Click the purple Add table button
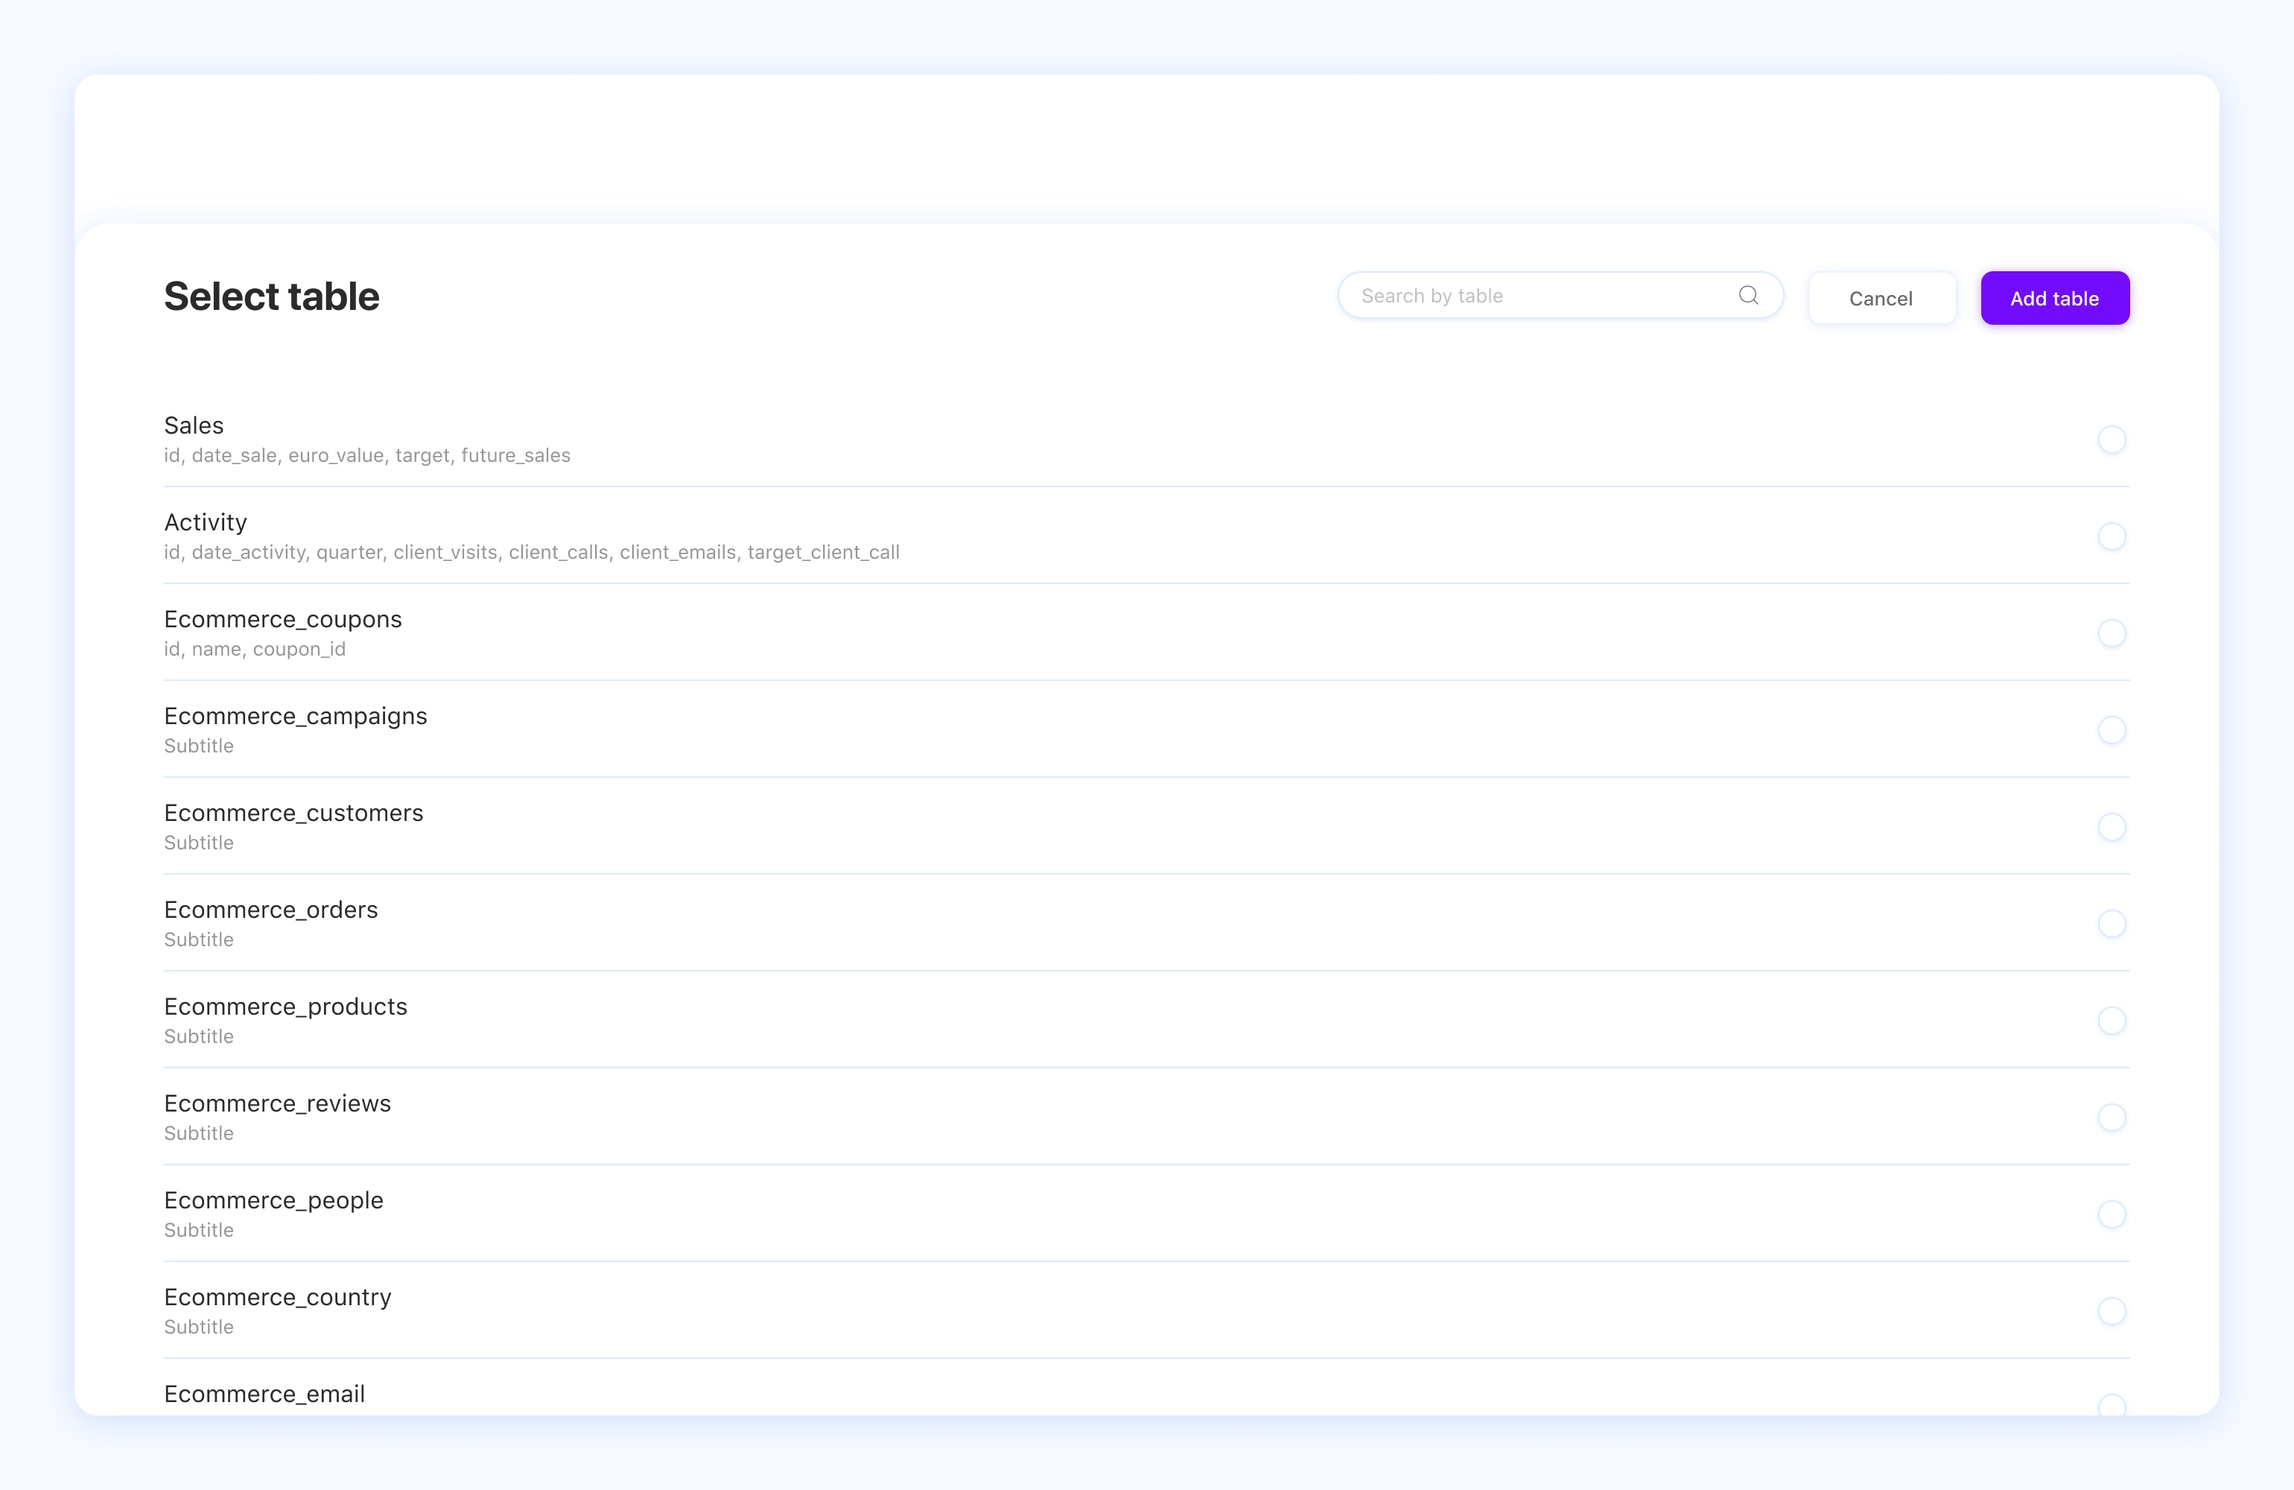Viewport: 2294px width, 1490px height. pos(2054,298)
